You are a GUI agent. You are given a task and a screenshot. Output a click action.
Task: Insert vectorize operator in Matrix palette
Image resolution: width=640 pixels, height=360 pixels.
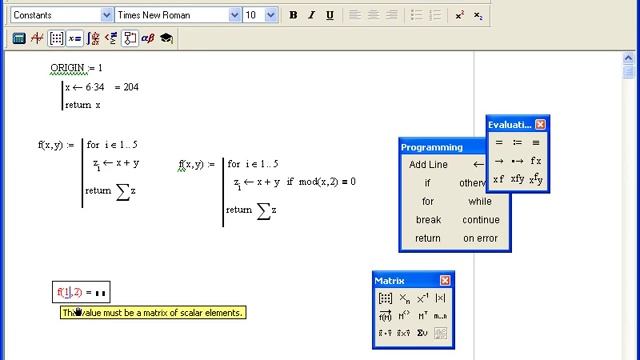(385, 316)
